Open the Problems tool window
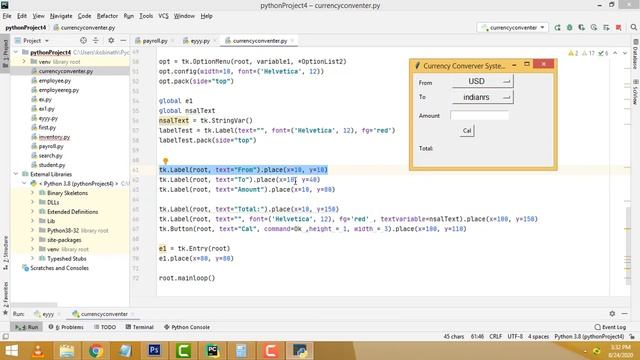The image size is (640, 360). point(66,327)
